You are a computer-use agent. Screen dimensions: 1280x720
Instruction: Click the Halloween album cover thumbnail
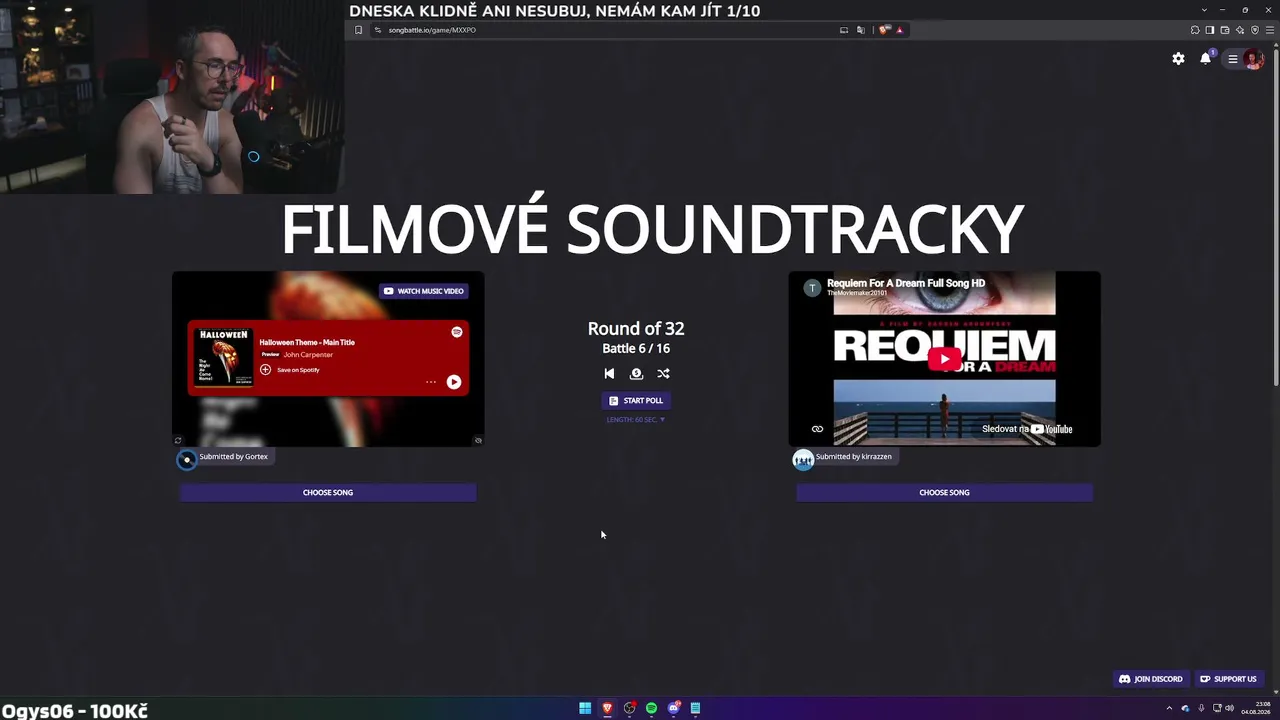point(224,356)
